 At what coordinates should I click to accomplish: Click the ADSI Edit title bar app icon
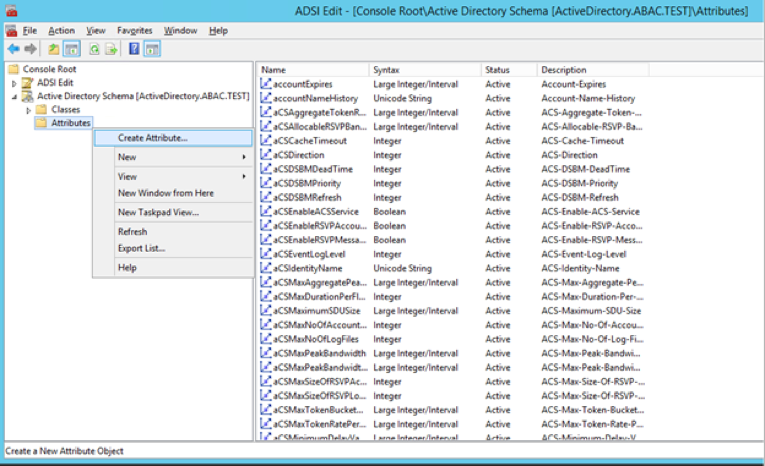click(11, 11)
